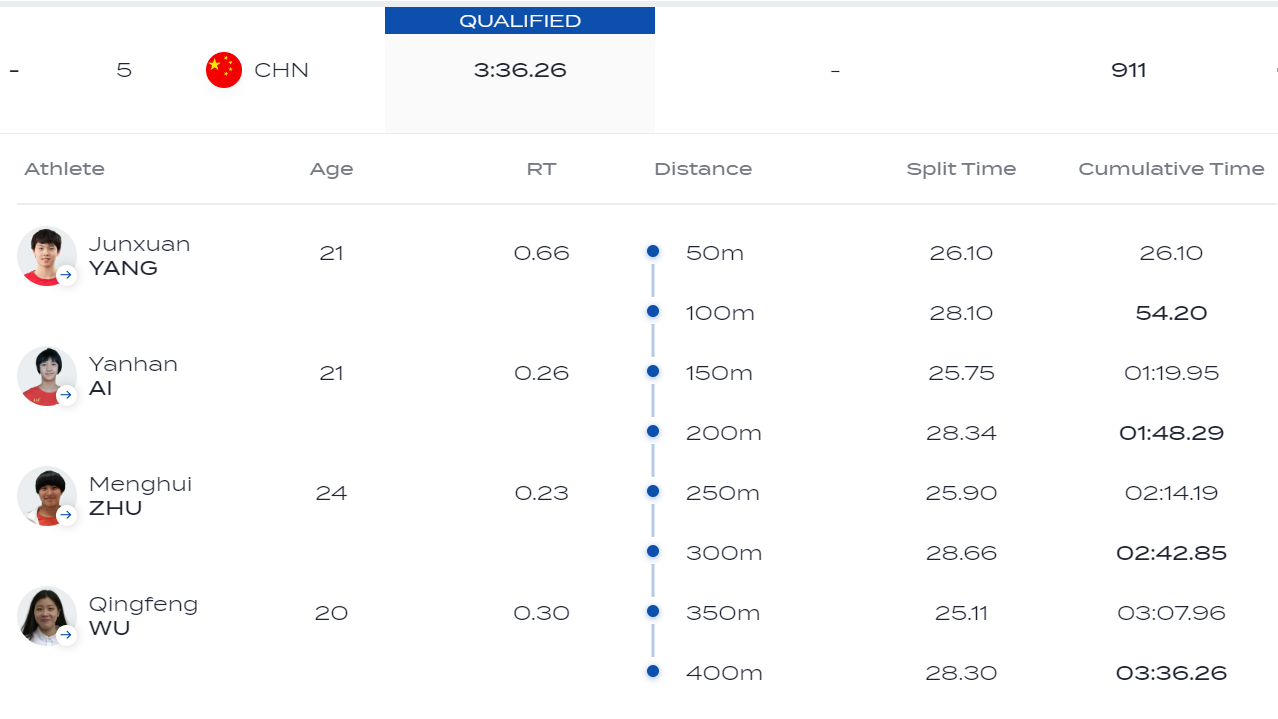Click the RT column header
The width and height of the screenshot is (1278, 719).
coord(541,169)
